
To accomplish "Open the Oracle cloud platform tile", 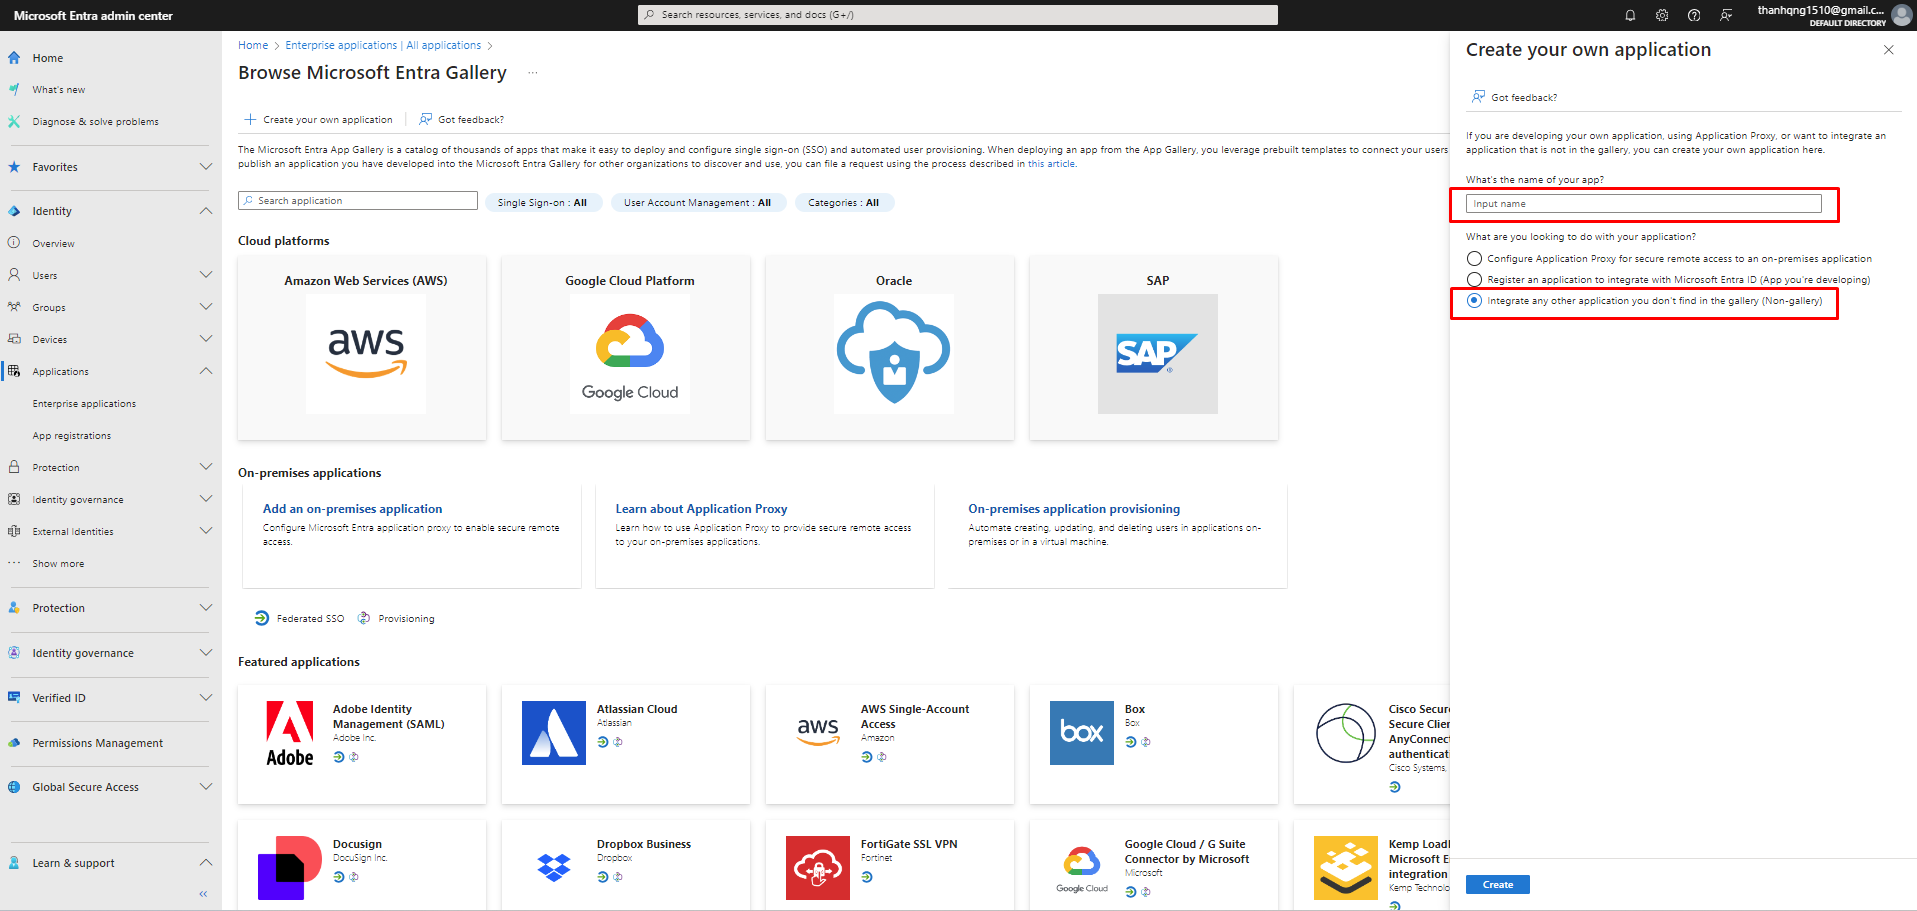I will click(x=890, y=348).
